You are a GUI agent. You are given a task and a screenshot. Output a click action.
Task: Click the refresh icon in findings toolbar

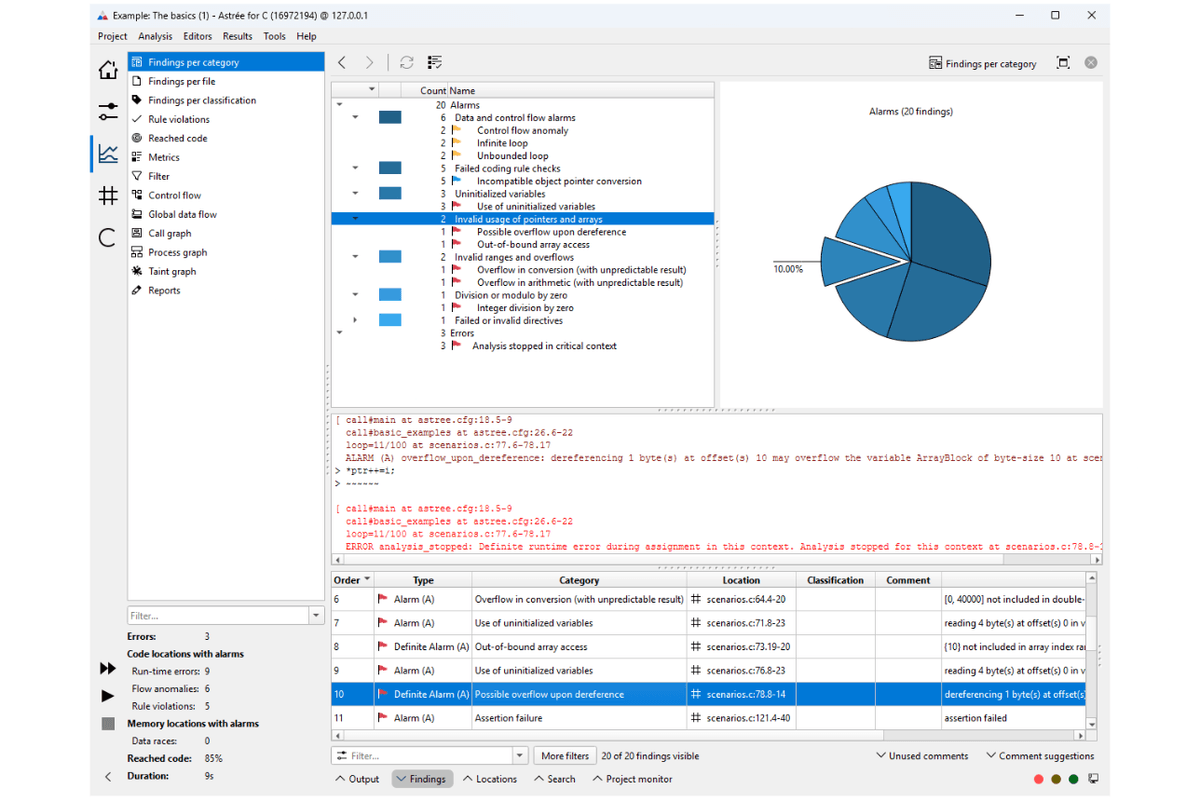point(406,63)
